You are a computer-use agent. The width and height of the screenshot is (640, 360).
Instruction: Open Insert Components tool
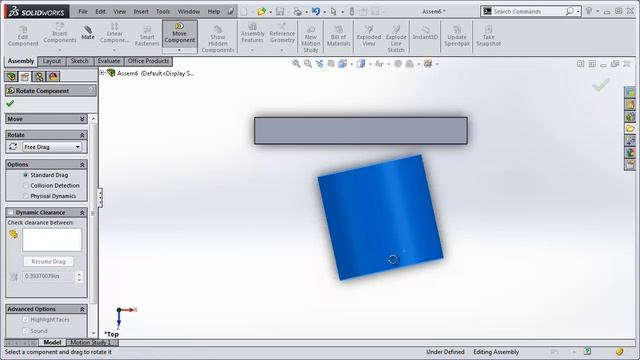[x=60, y=33]
